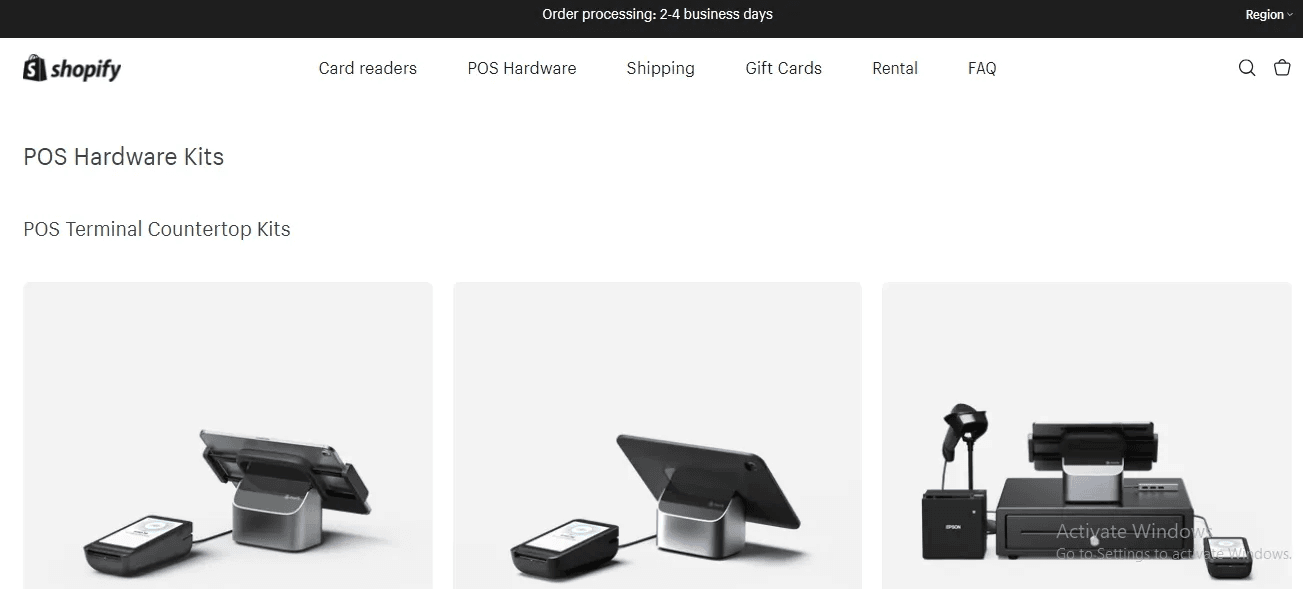1303x589 pixels.
Task: Open kit with cash drawer and Epson printer
Action: pos(1087,435)
